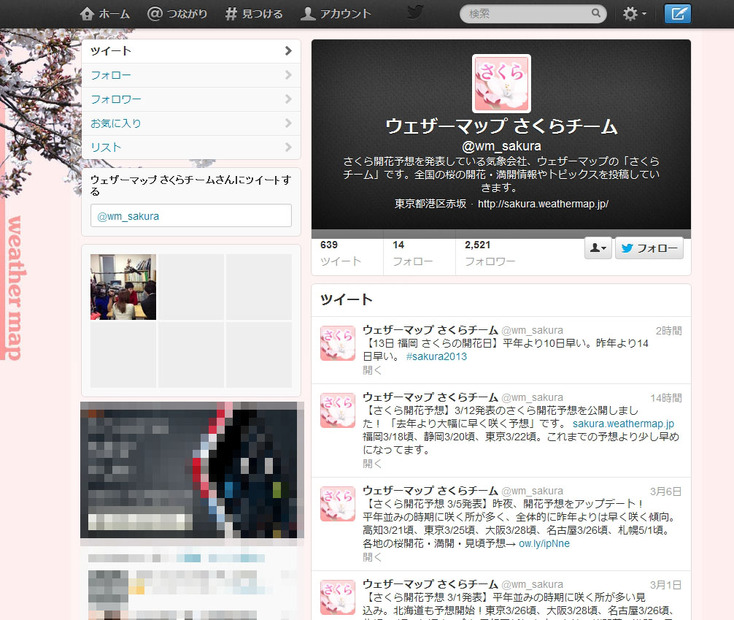Click the 東京都港区赤坂 location text
Image resolution: width=734 pixels, height=620 pixels.
click(x=430, y=204)
